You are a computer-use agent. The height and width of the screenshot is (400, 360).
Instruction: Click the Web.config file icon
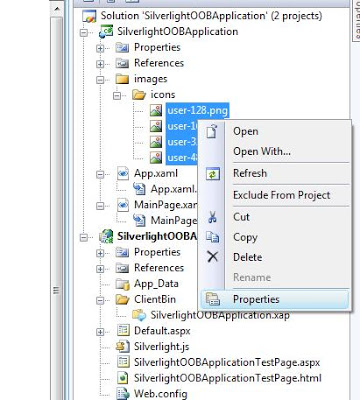click(x=123, y=394)
